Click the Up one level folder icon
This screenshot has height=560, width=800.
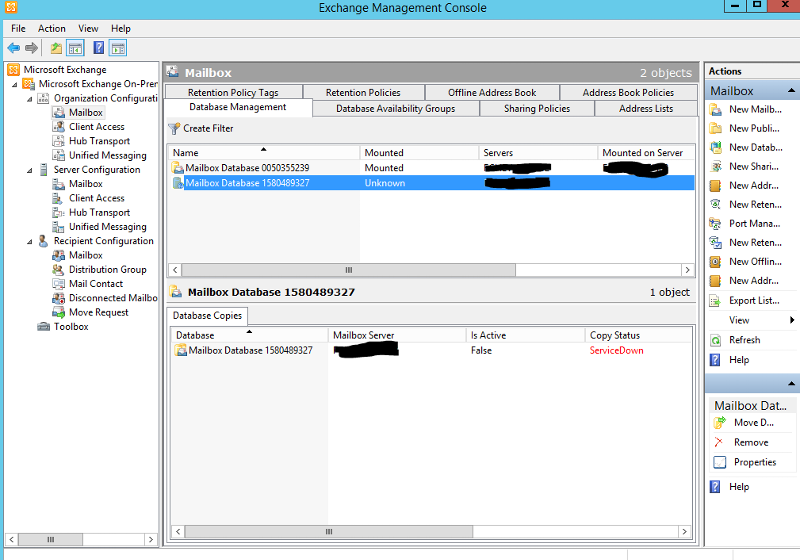(x=56, y=48)
